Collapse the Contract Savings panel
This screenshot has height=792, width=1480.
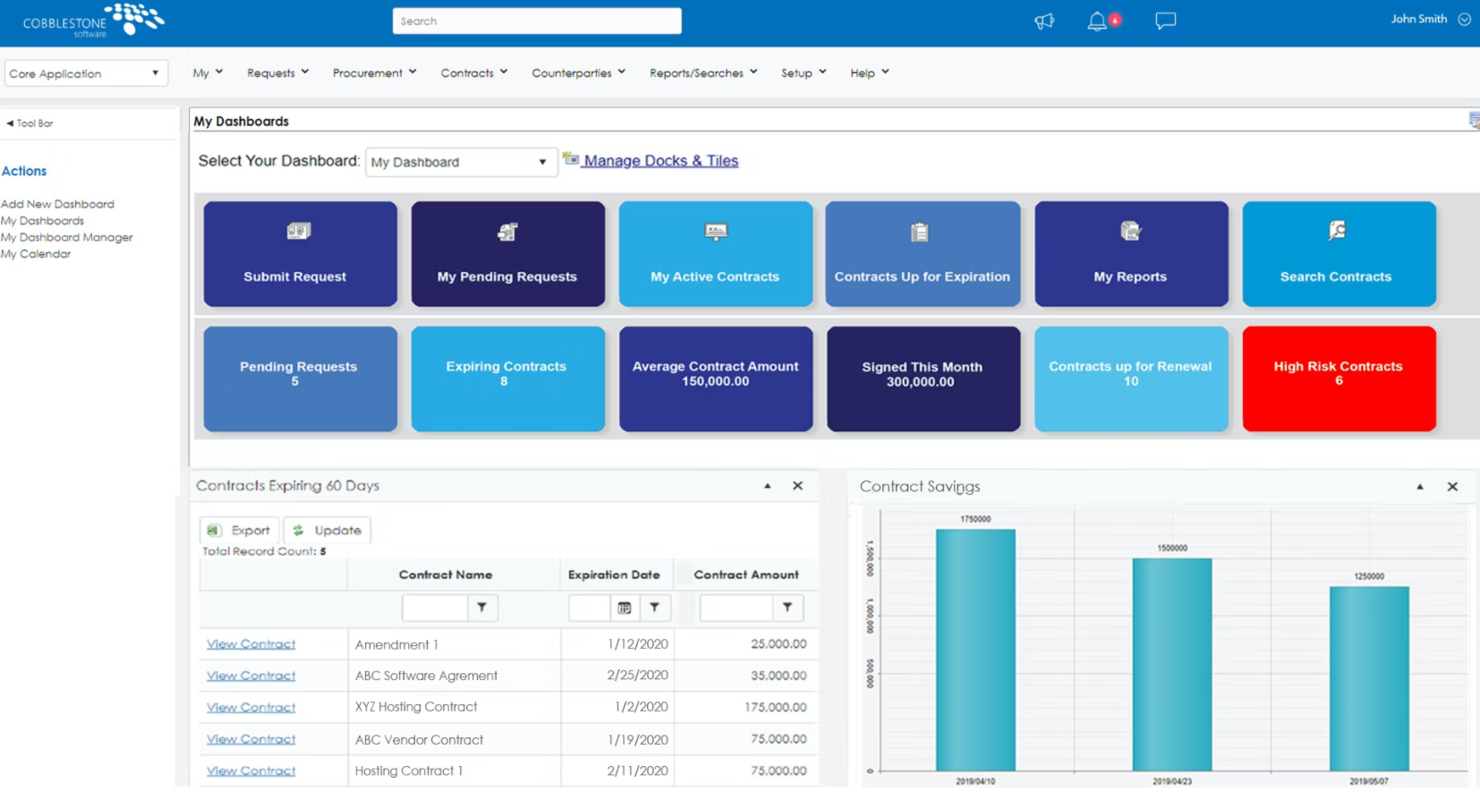1419,486
